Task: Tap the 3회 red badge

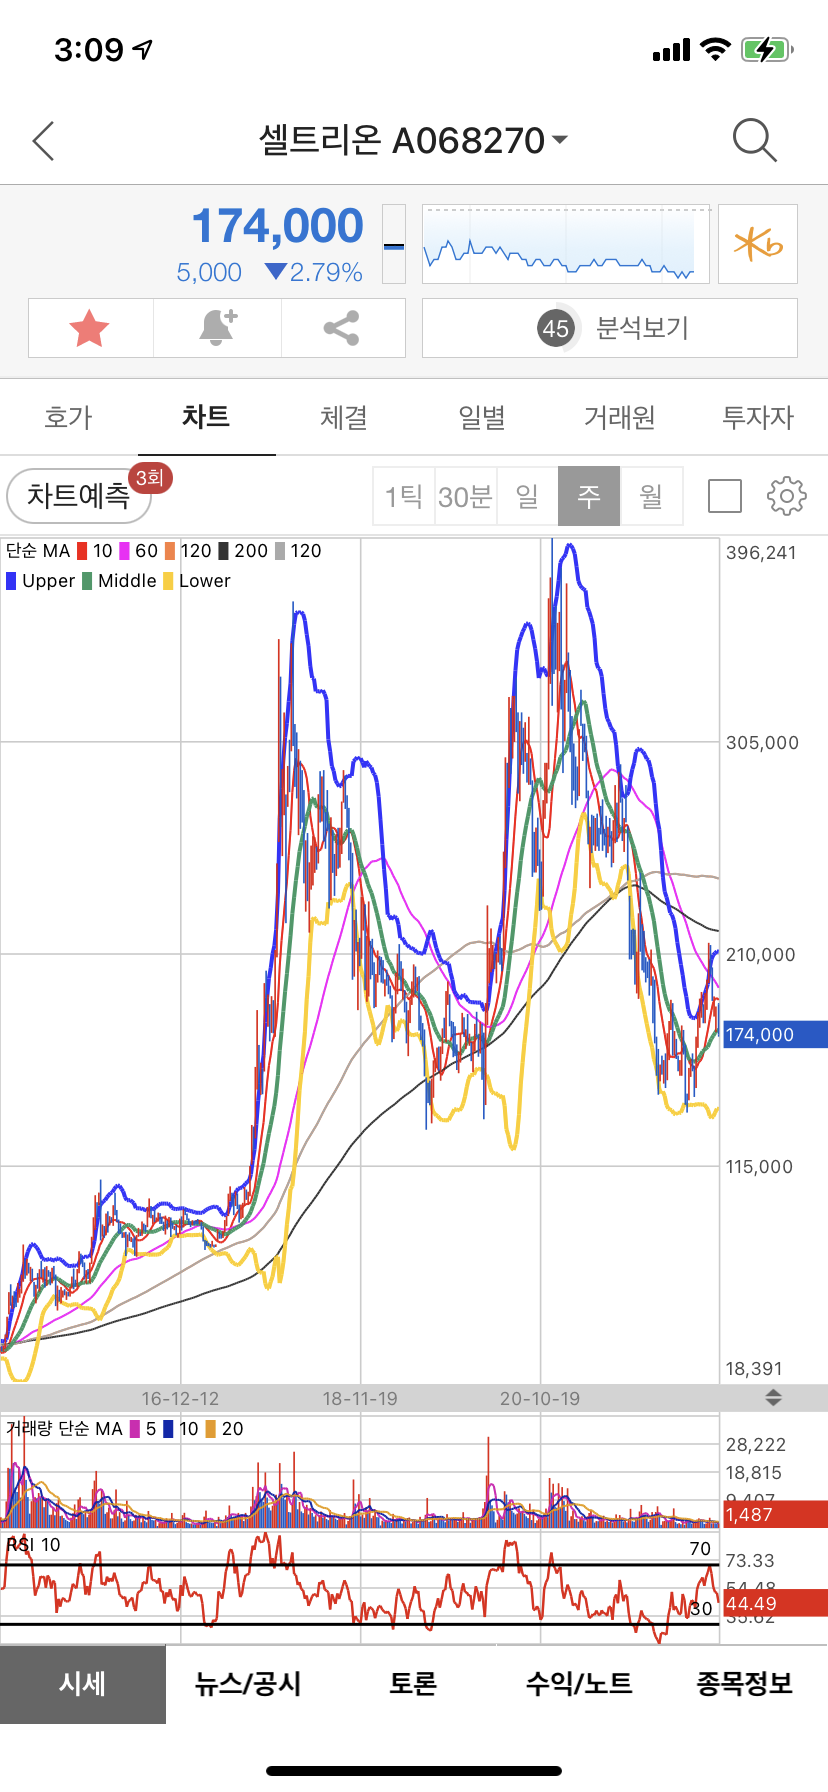Action: click(x=151, y=477)
